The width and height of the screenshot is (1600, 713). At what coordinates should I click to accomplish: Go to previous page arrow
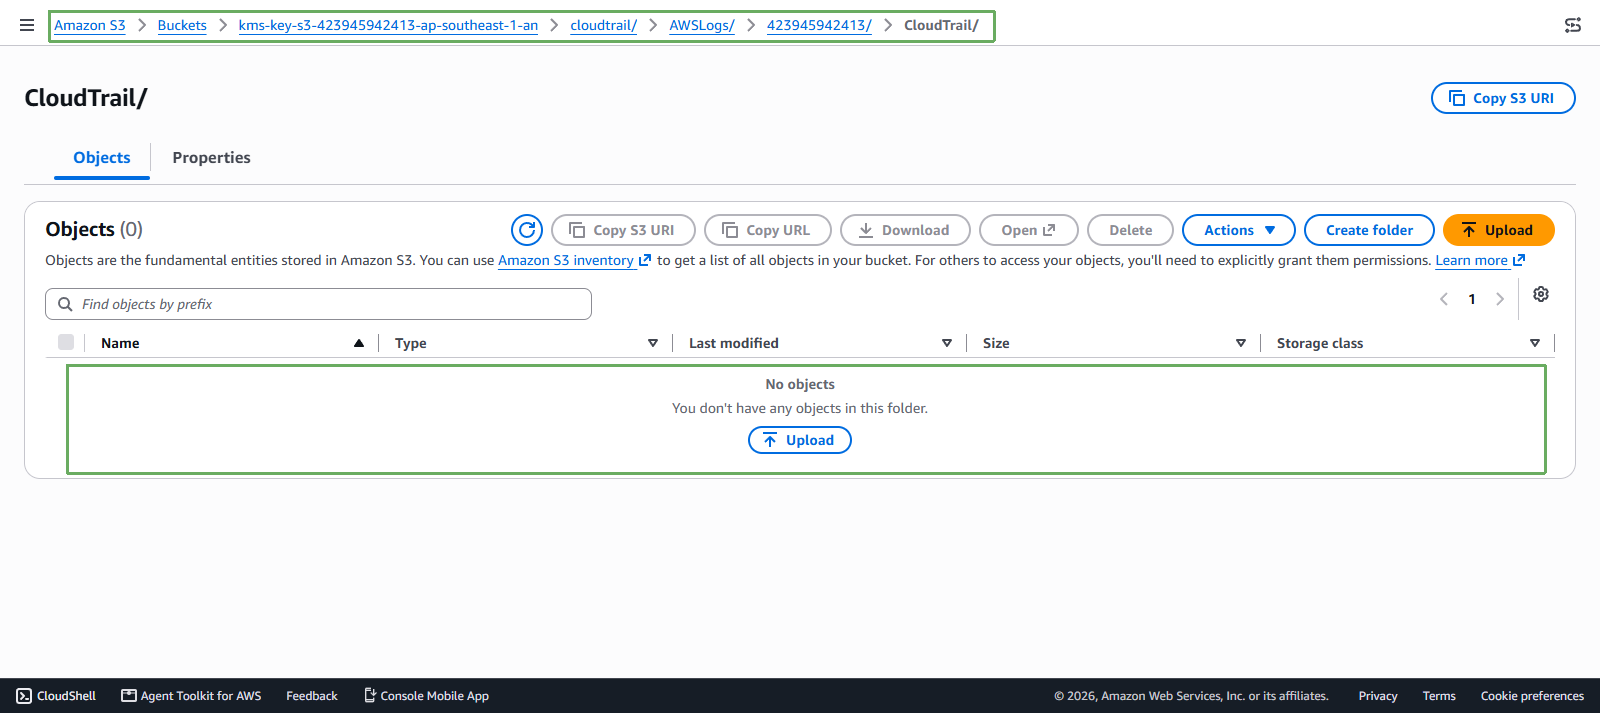tap(1444, 299)
